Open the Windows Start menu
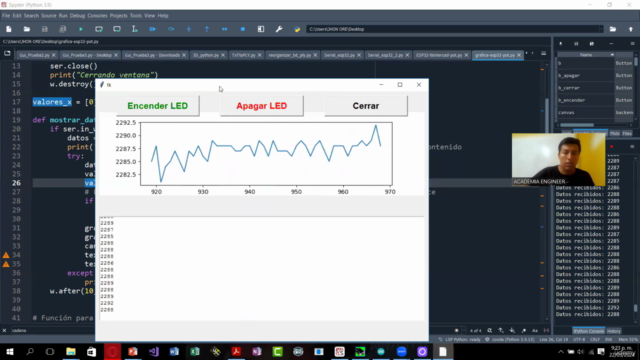This screenshot has height=360, width=640. coord(9,351)
